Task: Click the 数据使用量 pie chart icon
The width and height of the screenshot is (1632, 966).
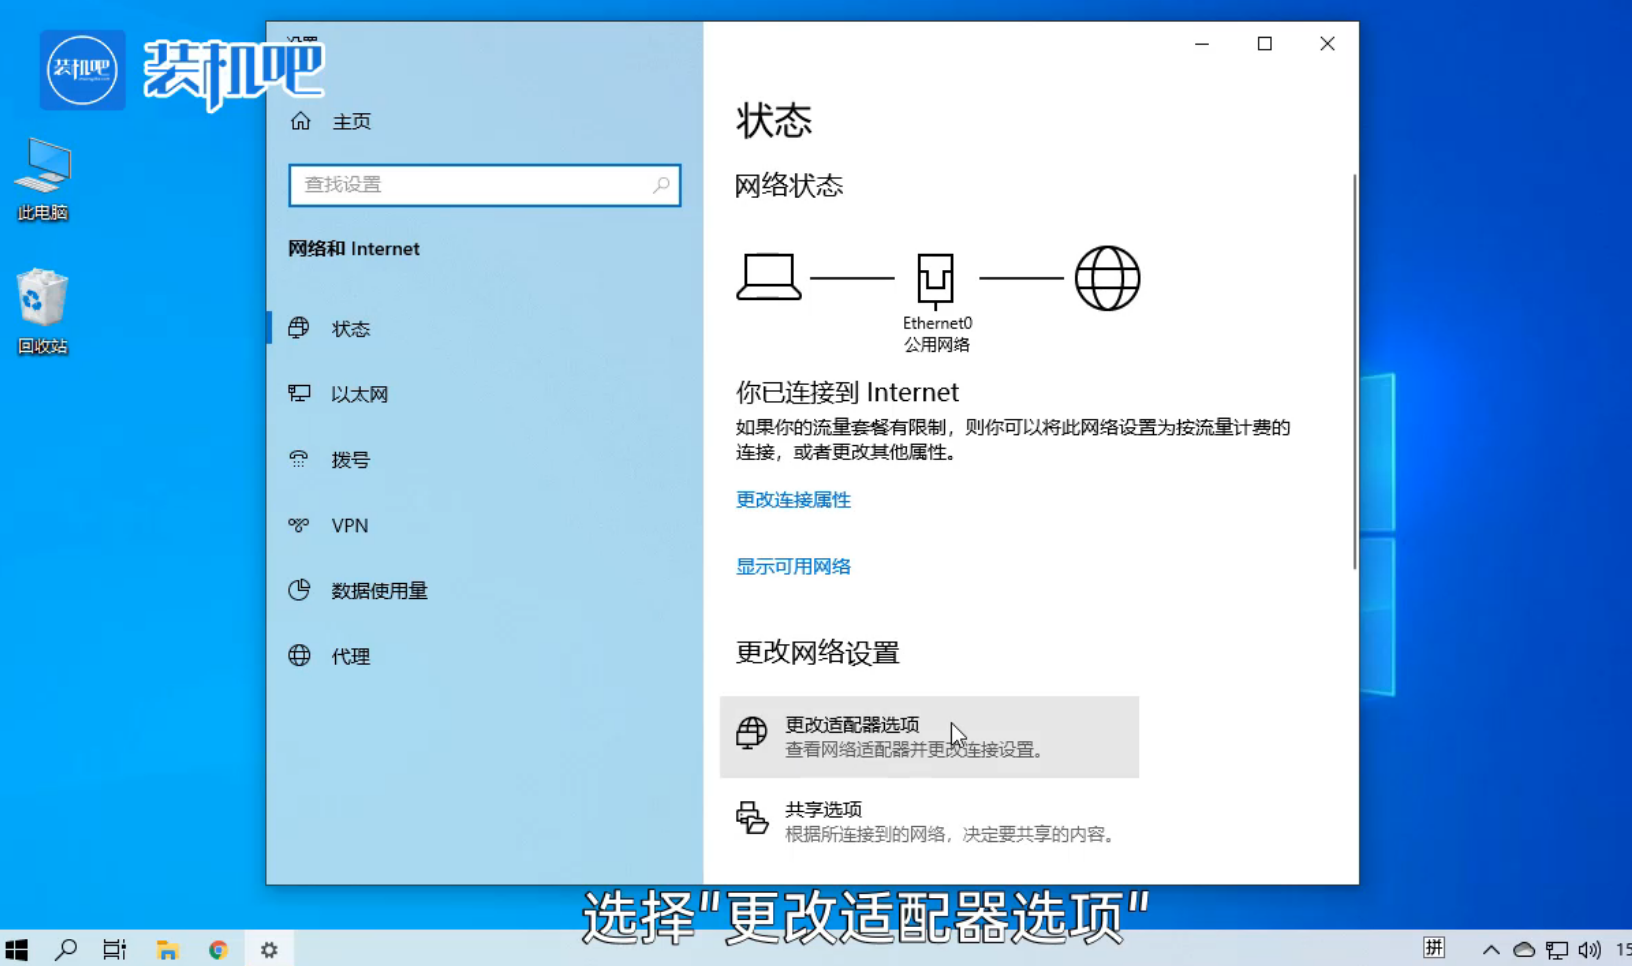Action: [299, 590]
